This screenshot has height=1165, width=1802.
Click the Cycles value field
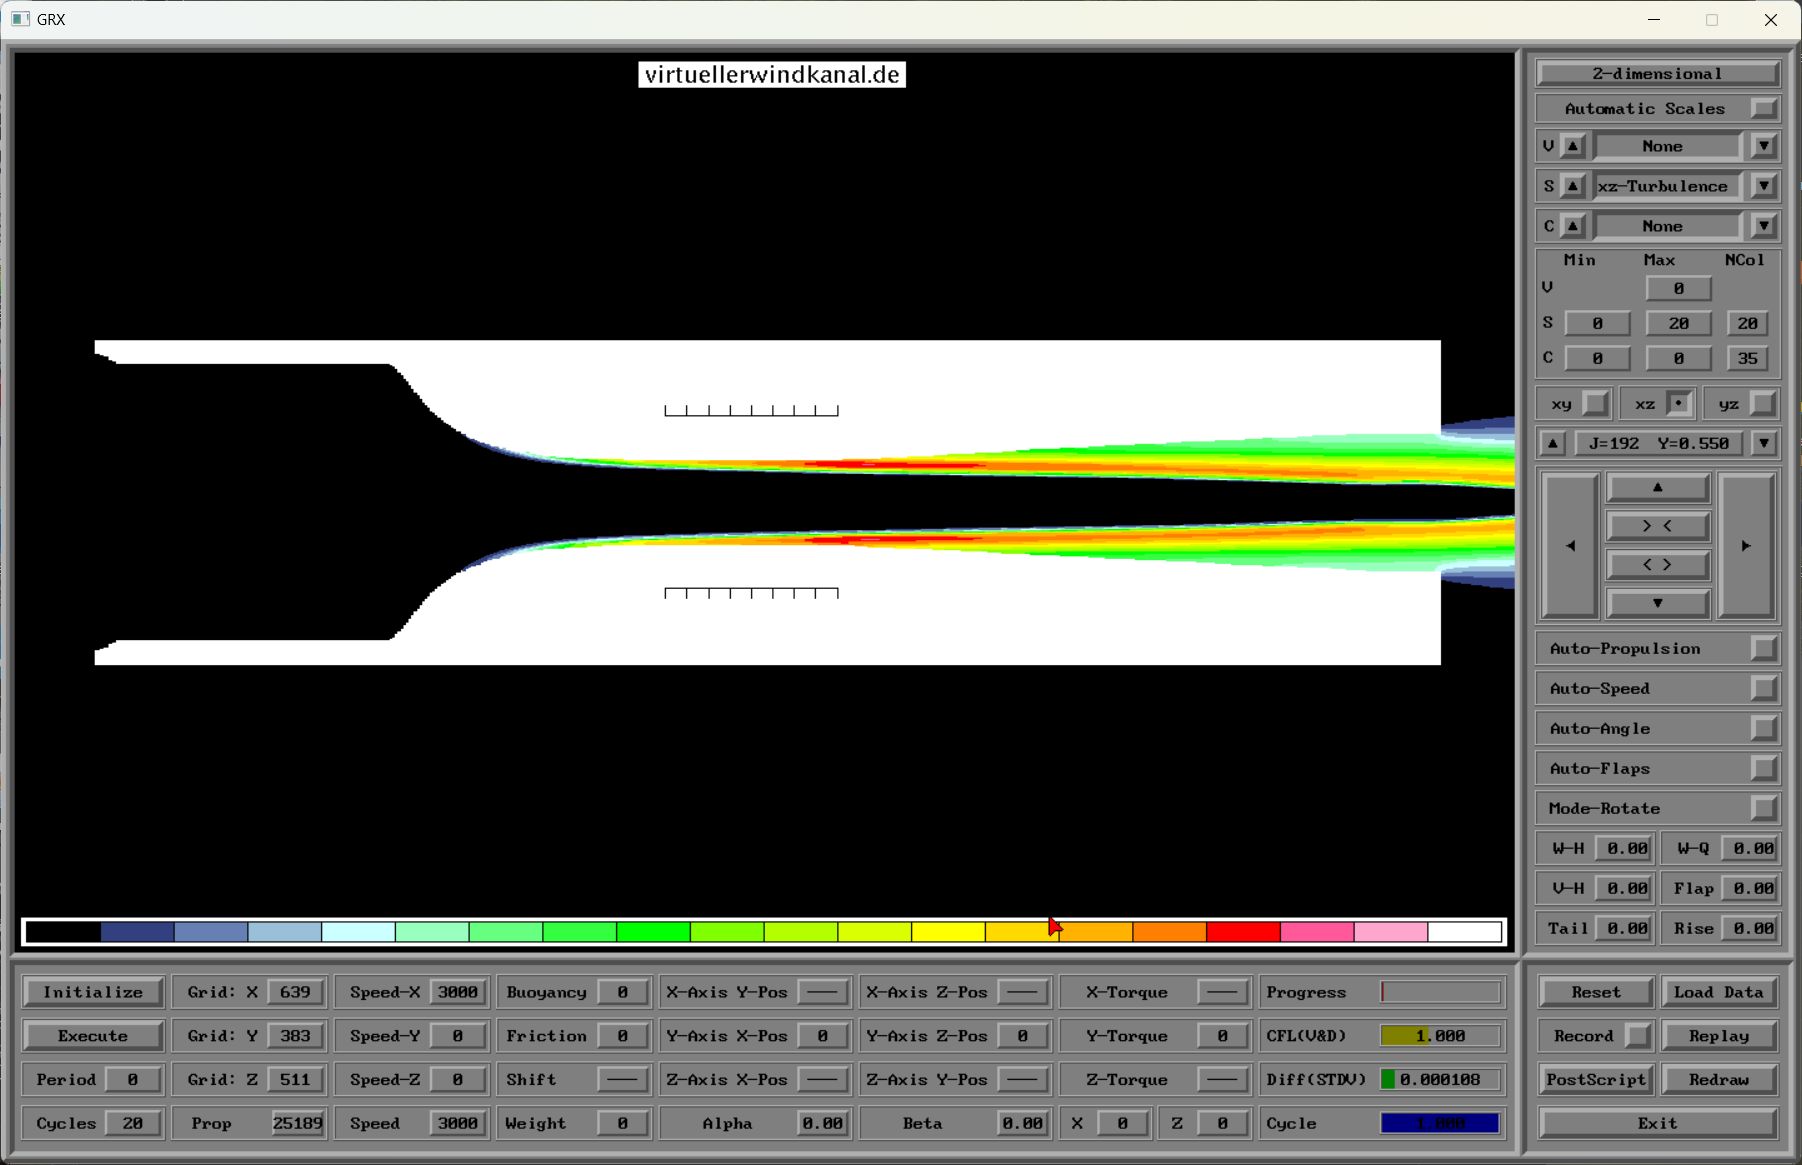133,1124
